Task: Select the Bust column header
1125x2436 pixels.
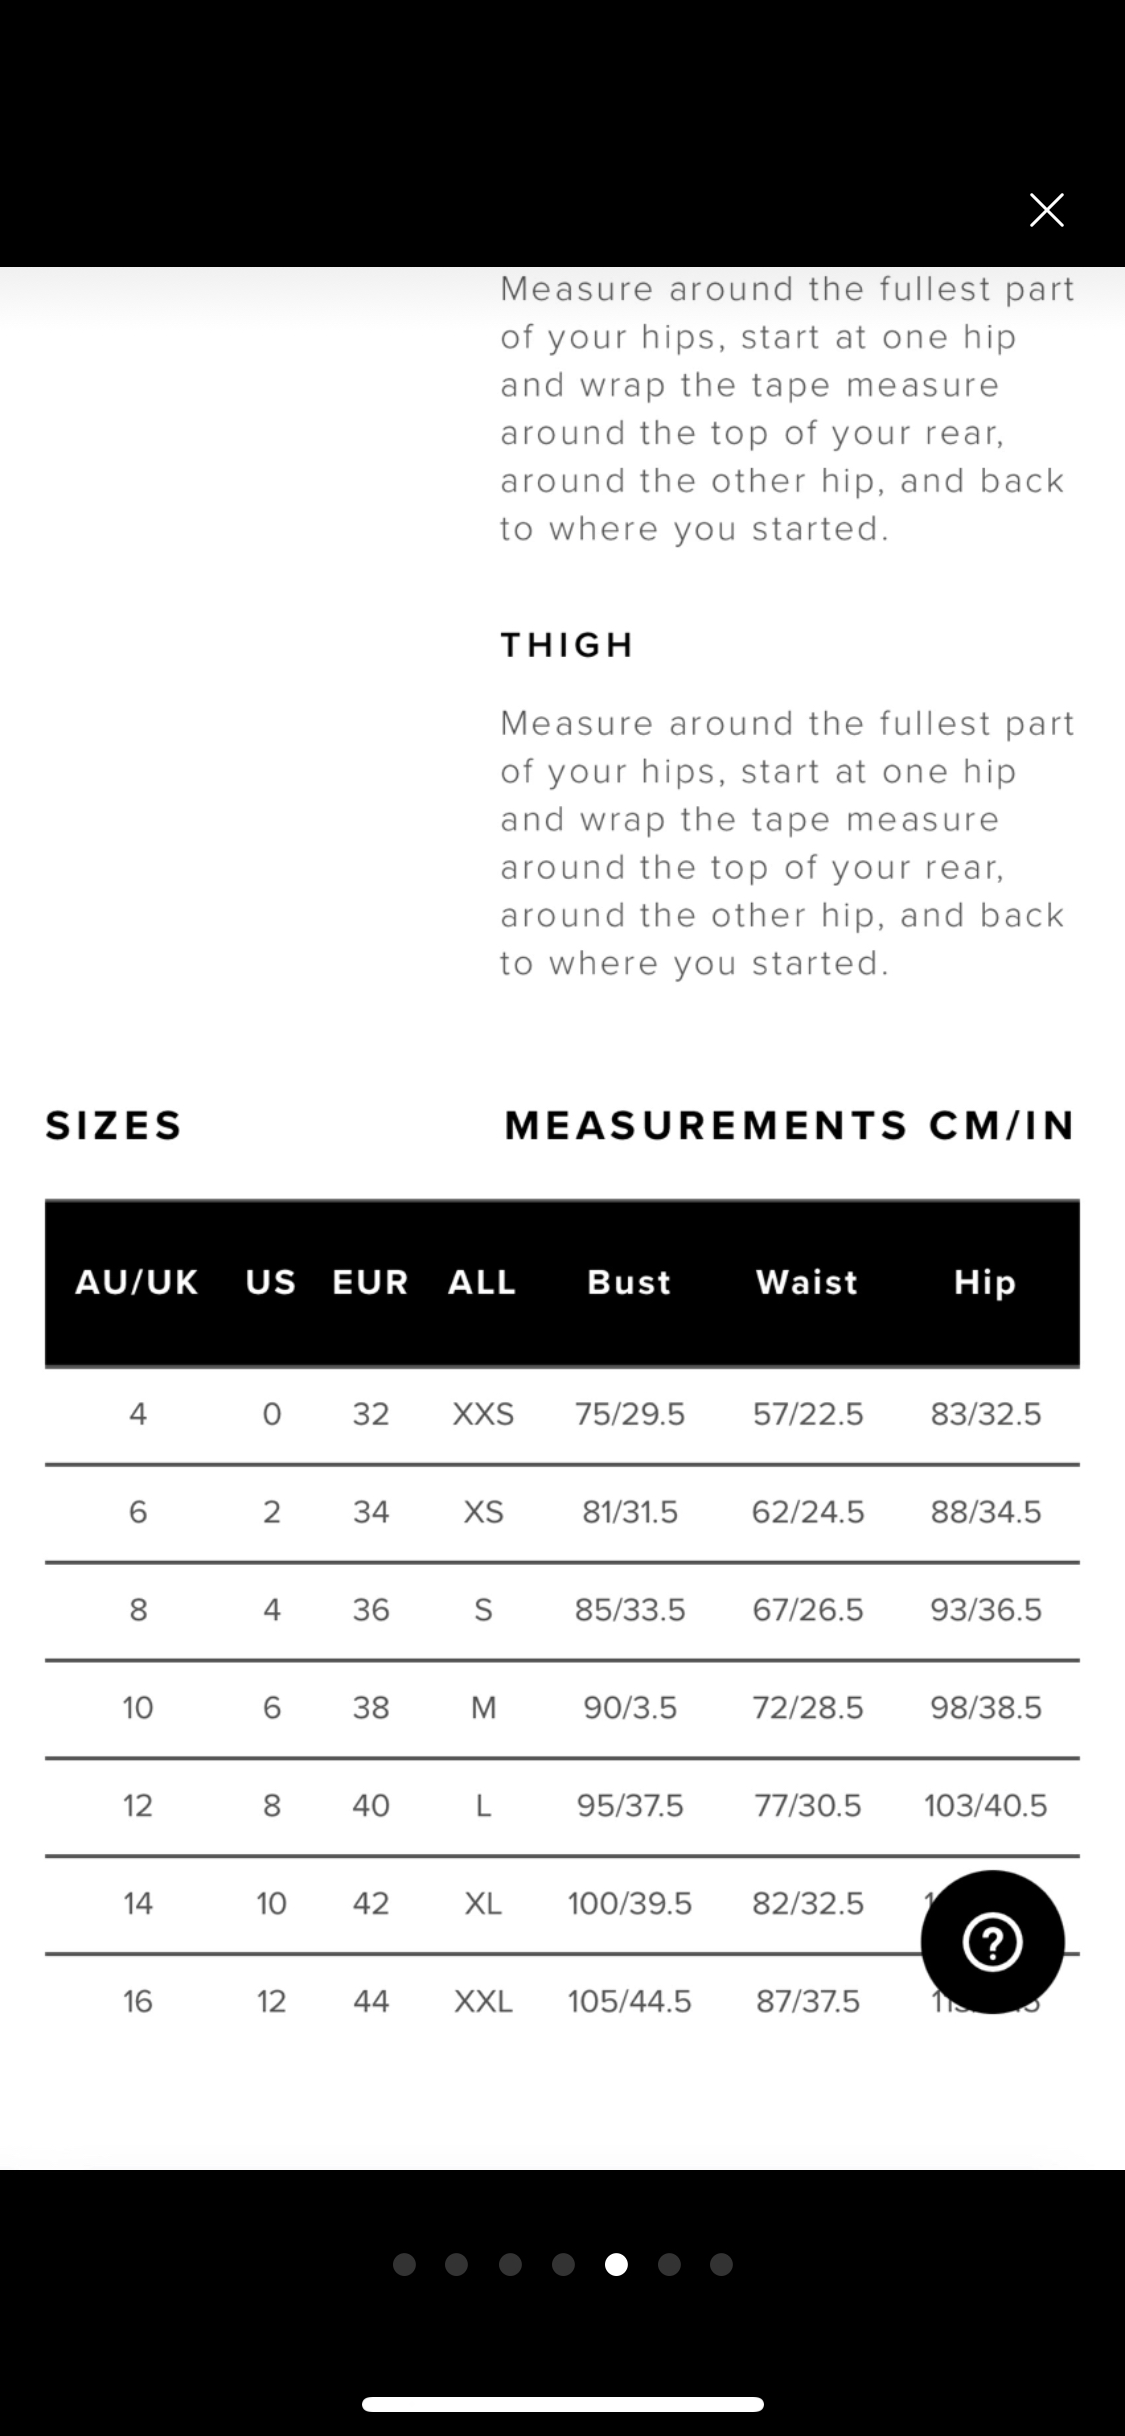Action: (x=629, y=1282)
